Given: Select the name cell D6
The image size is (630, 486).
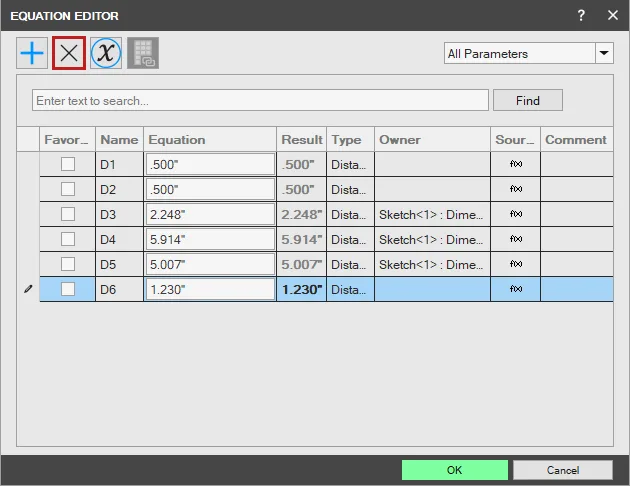Looking at the screenshot, I should click(119, 289).
